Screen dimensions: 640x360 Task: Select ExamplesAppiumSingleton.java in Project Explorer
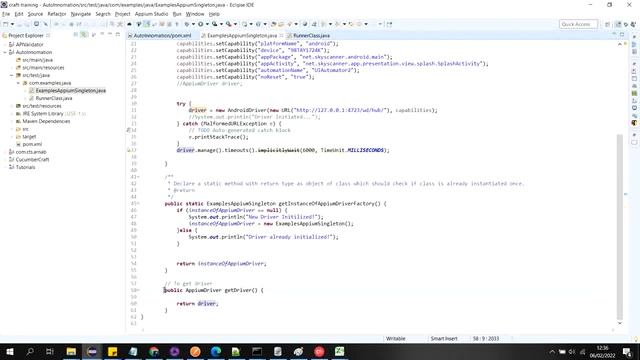point(70,91)
